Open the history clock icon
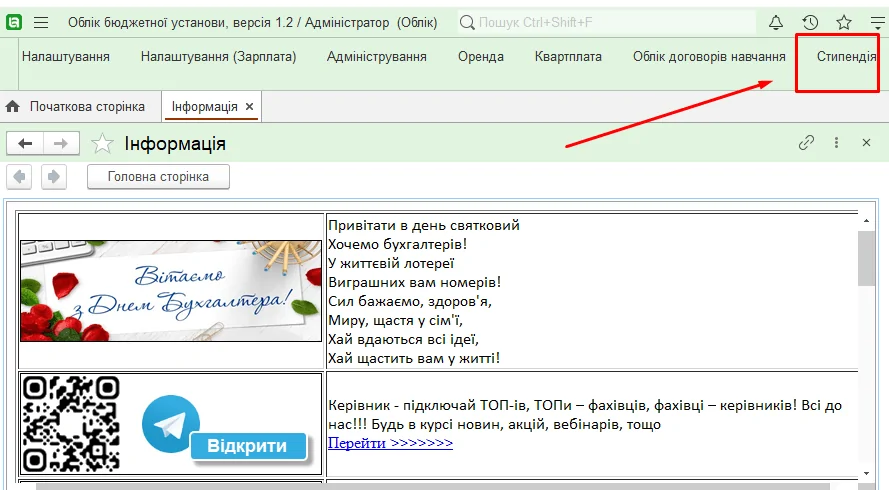889x490 pixels. (810, 23)
